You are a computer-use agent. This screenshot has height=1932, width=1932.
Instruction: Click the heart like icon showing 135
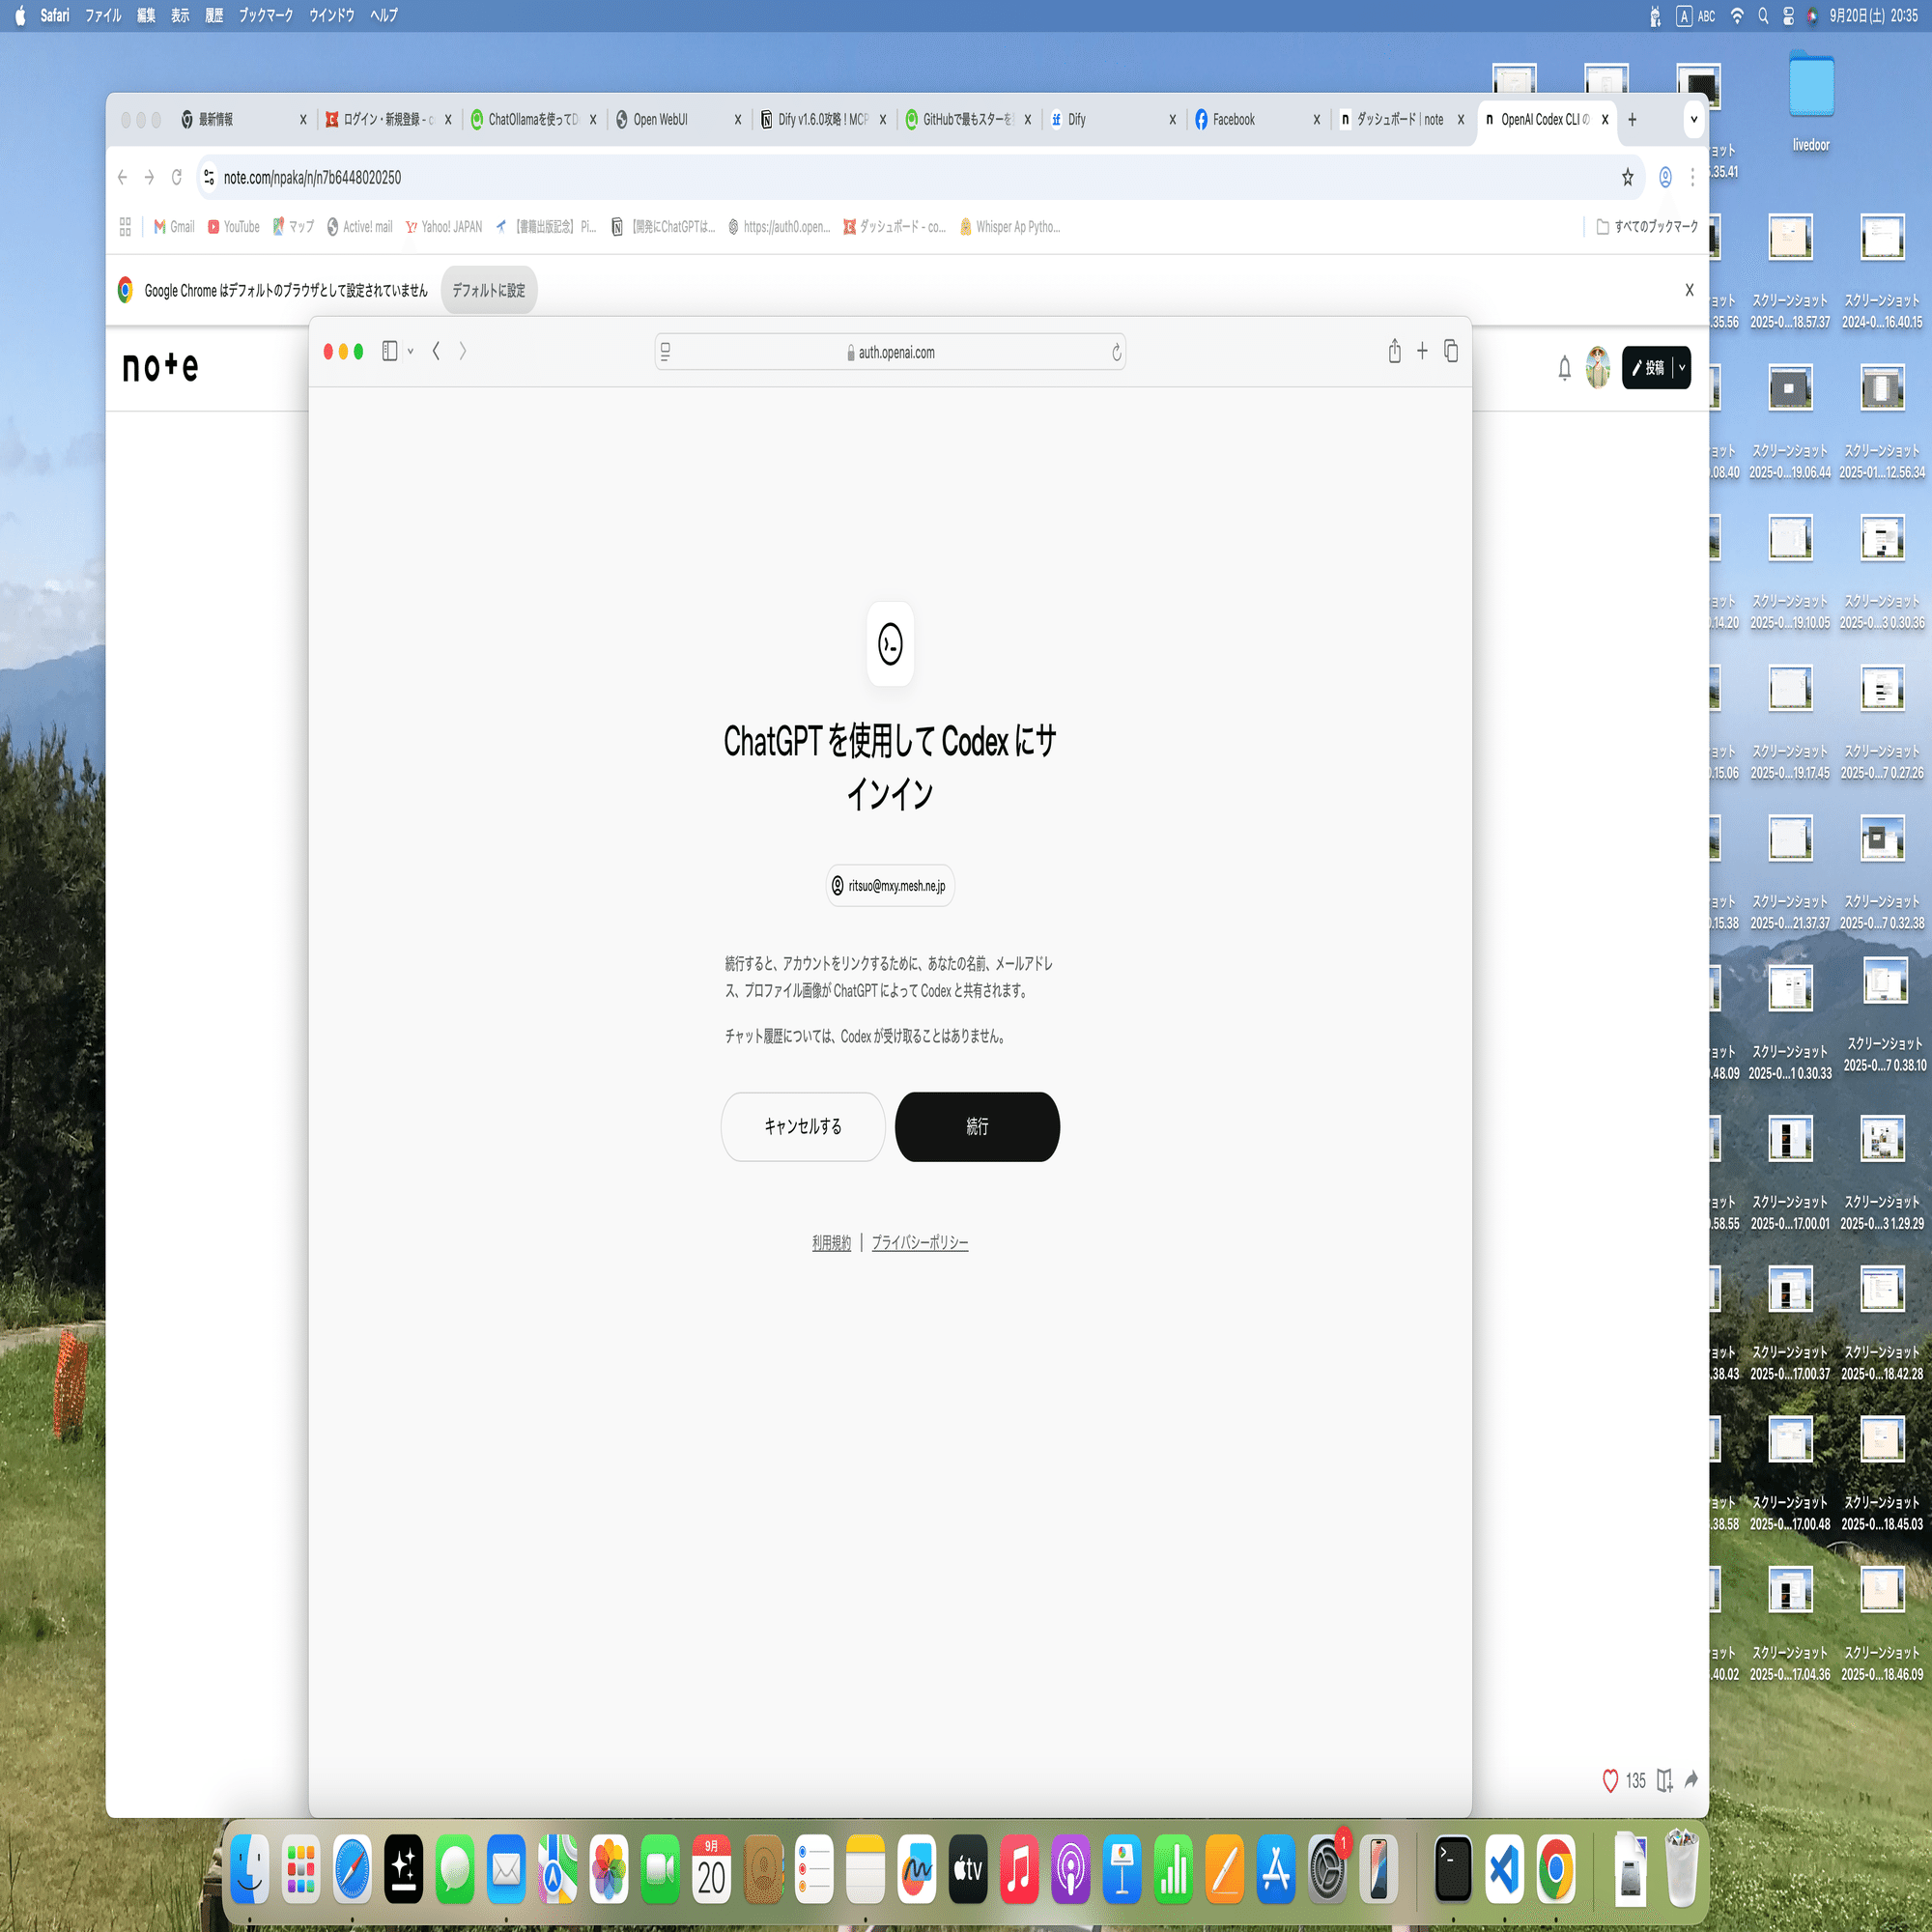tap(1610, 1780)
